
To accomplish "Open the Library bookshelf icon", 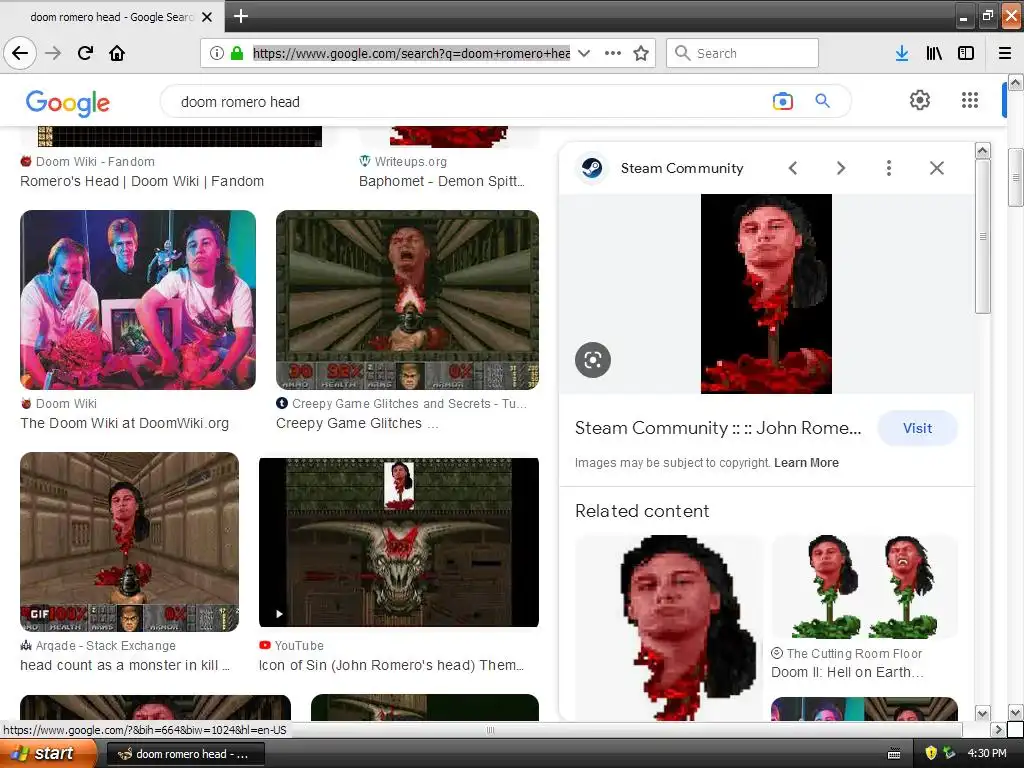I will tap(934, 53).
